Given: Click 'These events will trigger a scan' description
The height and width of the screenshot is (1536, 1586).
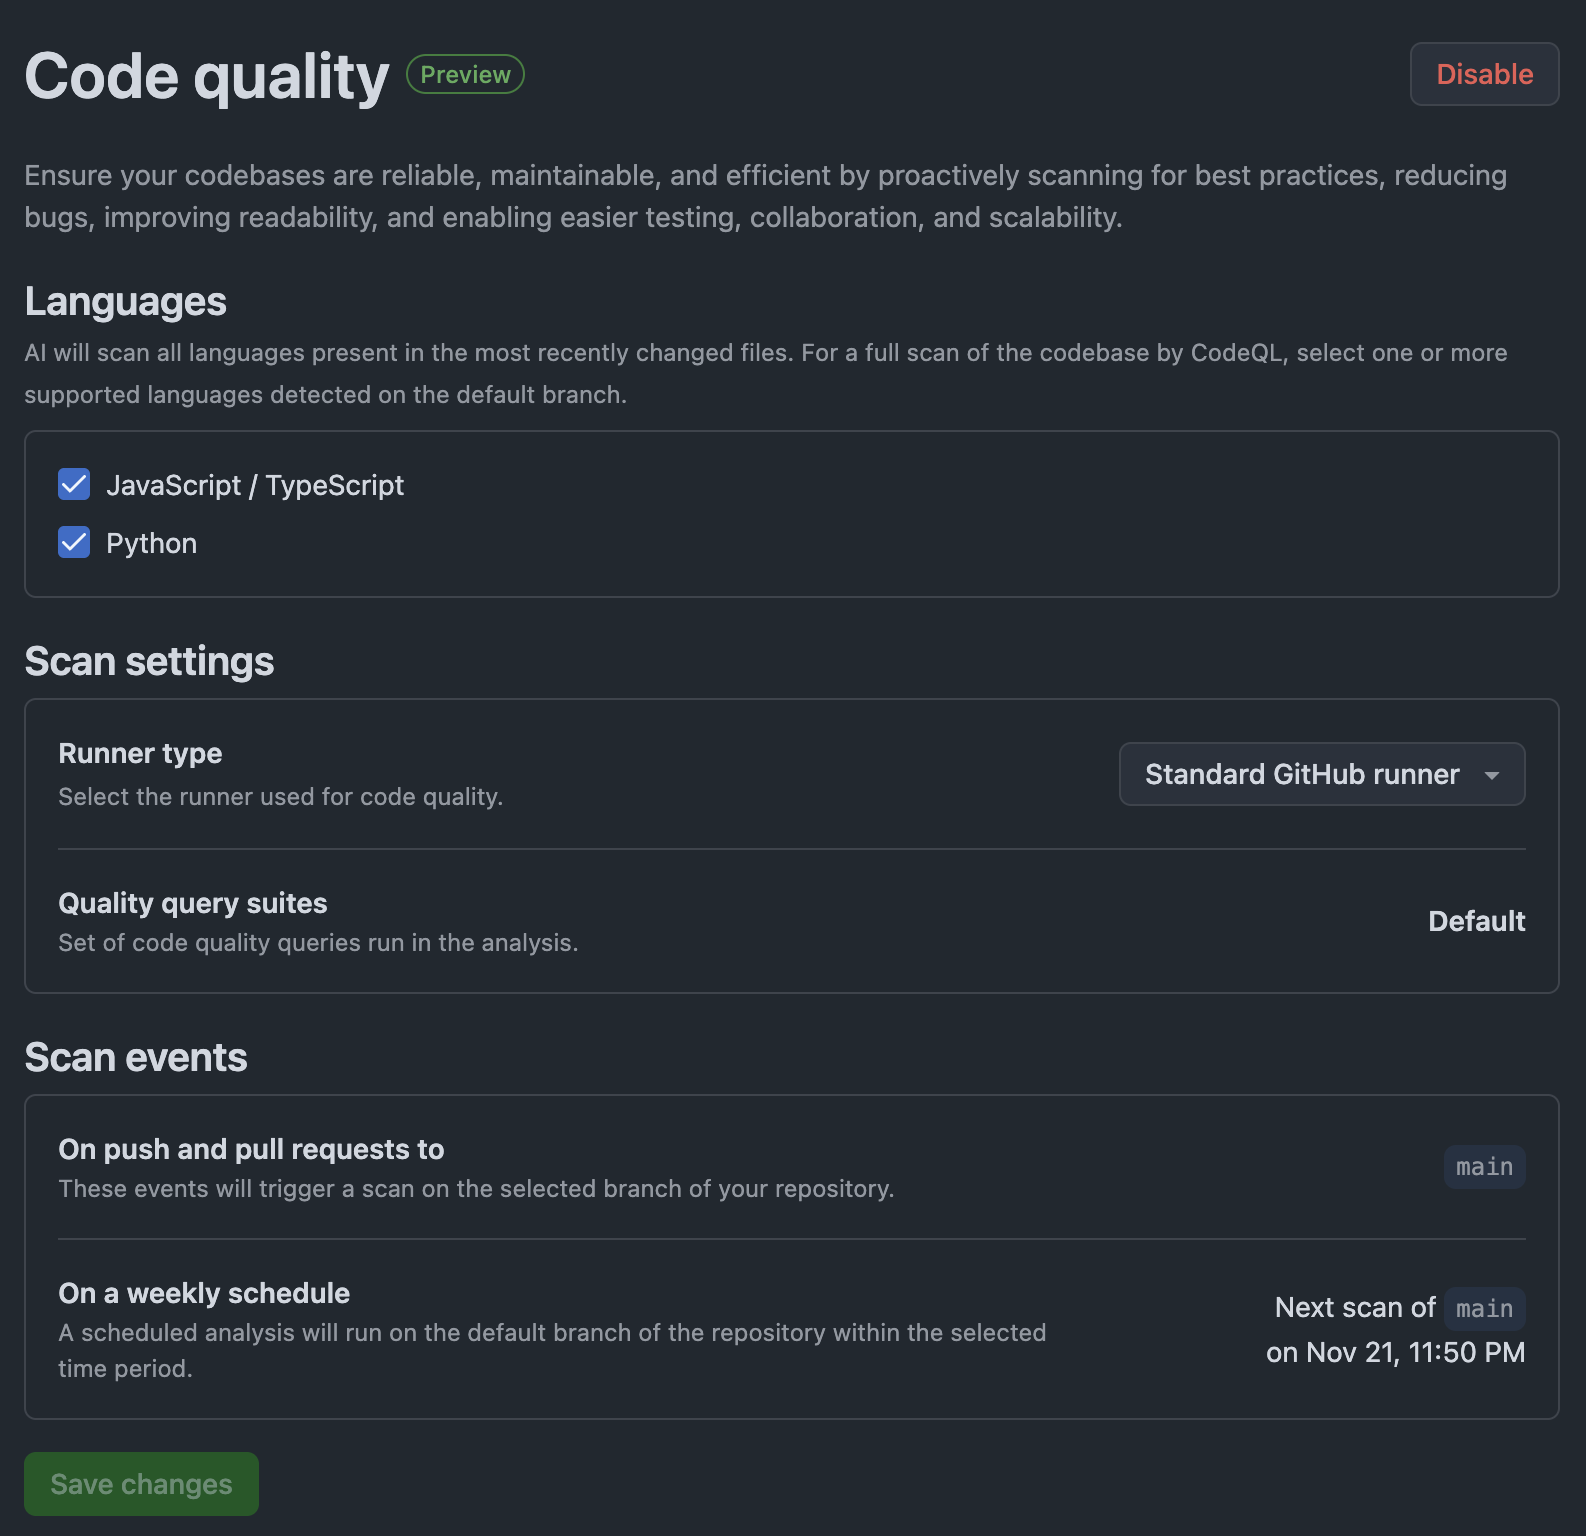Looking at the screenshot, I should pyautogui.click(x=476, y=1189).
